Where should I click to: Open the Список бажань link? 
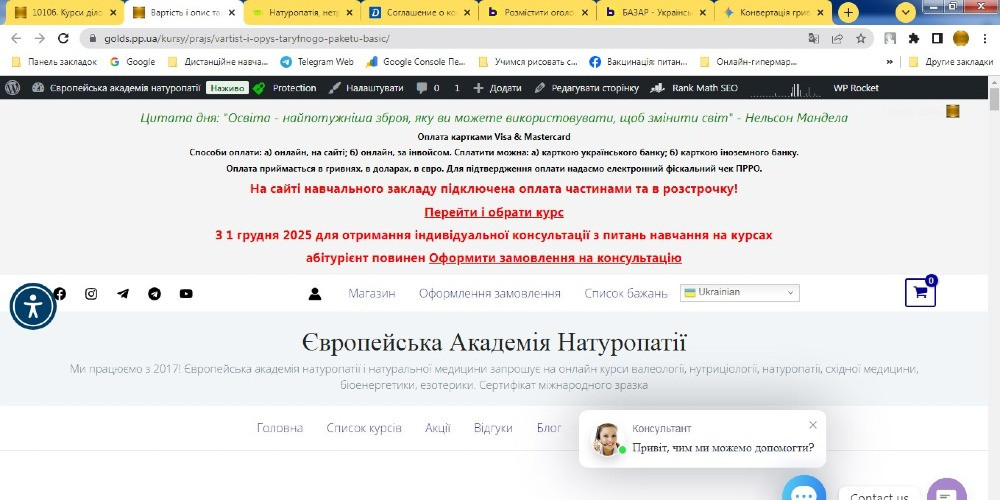click(626, 293)
